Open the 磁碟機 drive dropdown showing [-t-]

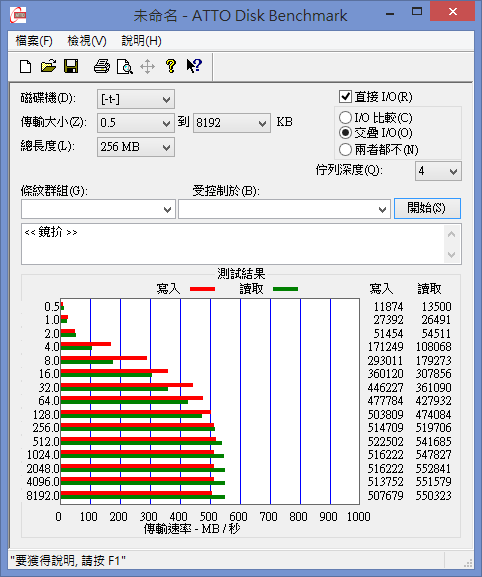pyautogui.click(x=136, y=99)
